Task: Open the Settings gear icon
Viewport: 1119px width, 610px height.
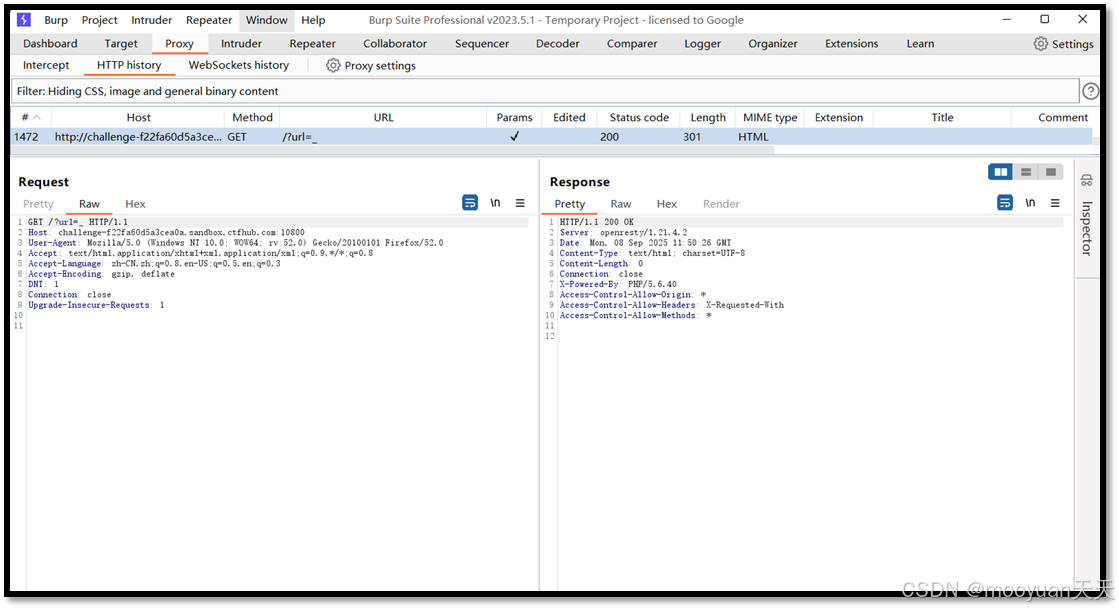Action: click(1040, 44)
